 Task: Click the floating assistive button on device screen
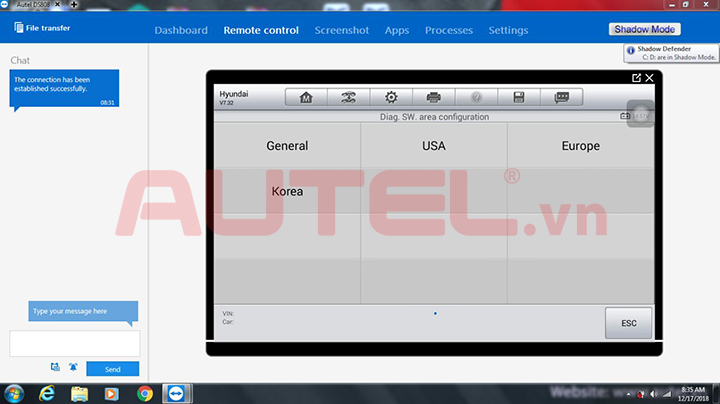641,114
